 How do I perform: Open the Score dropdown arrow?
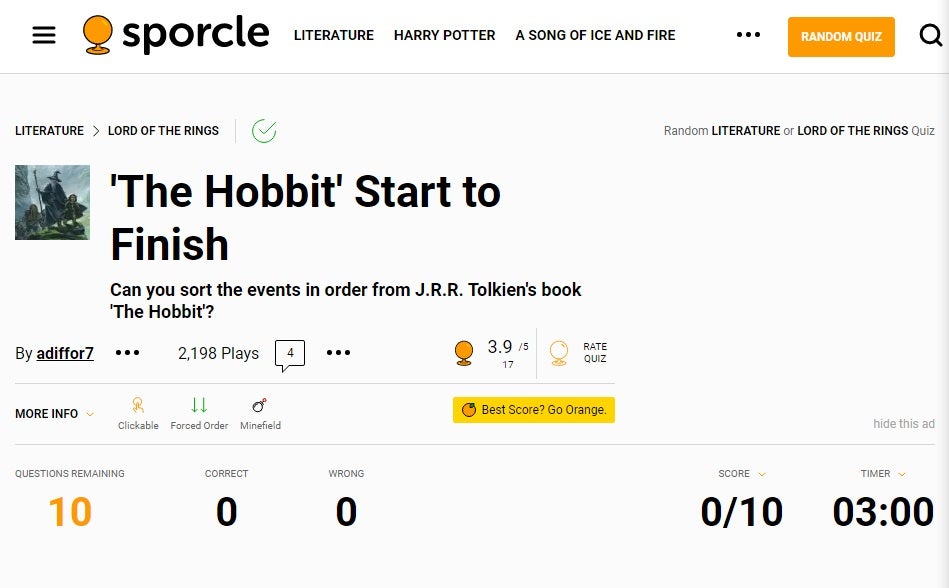click(762, 474)
